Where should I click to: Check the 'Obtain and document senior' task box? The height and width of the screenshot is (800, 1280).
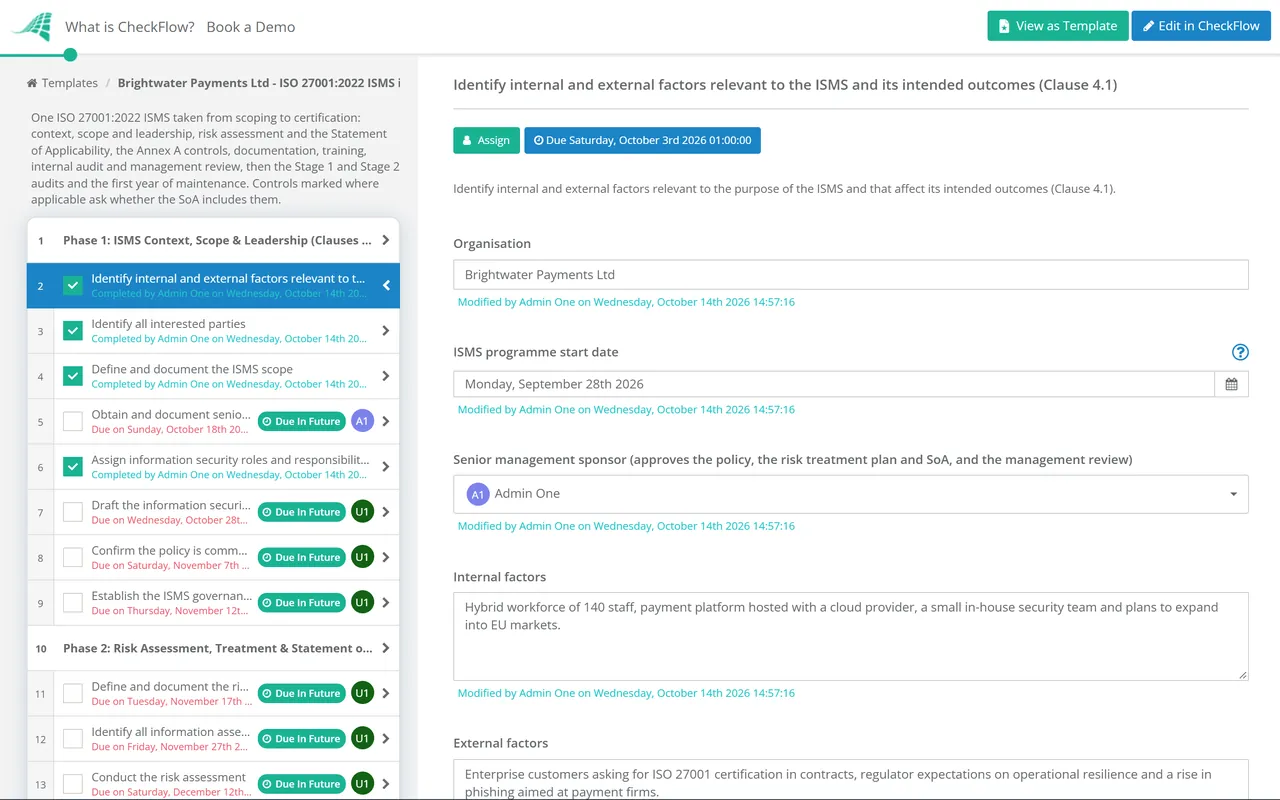click(x=73, y=422)
